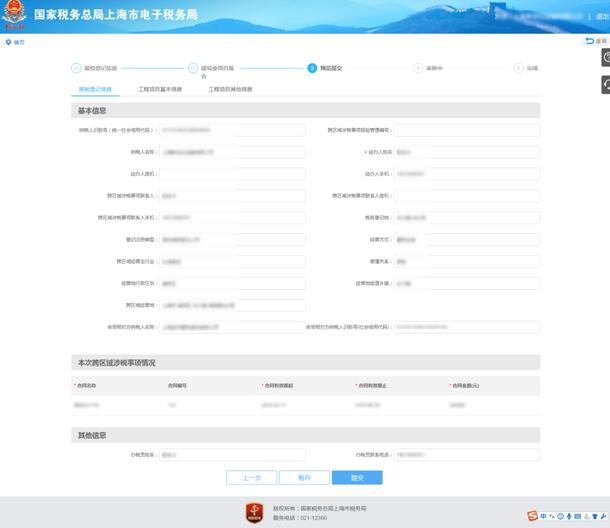Screen dimensions: 610x528
Task: Toggle Sogou Chinese/English 中 mode icon
Action: 543,516
